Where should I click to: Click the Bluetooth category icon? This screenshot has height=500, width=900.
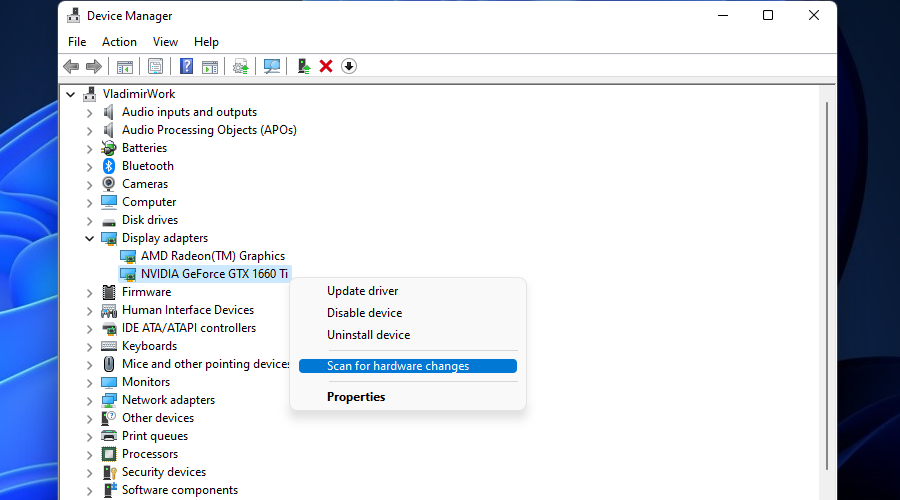point(108,166)
